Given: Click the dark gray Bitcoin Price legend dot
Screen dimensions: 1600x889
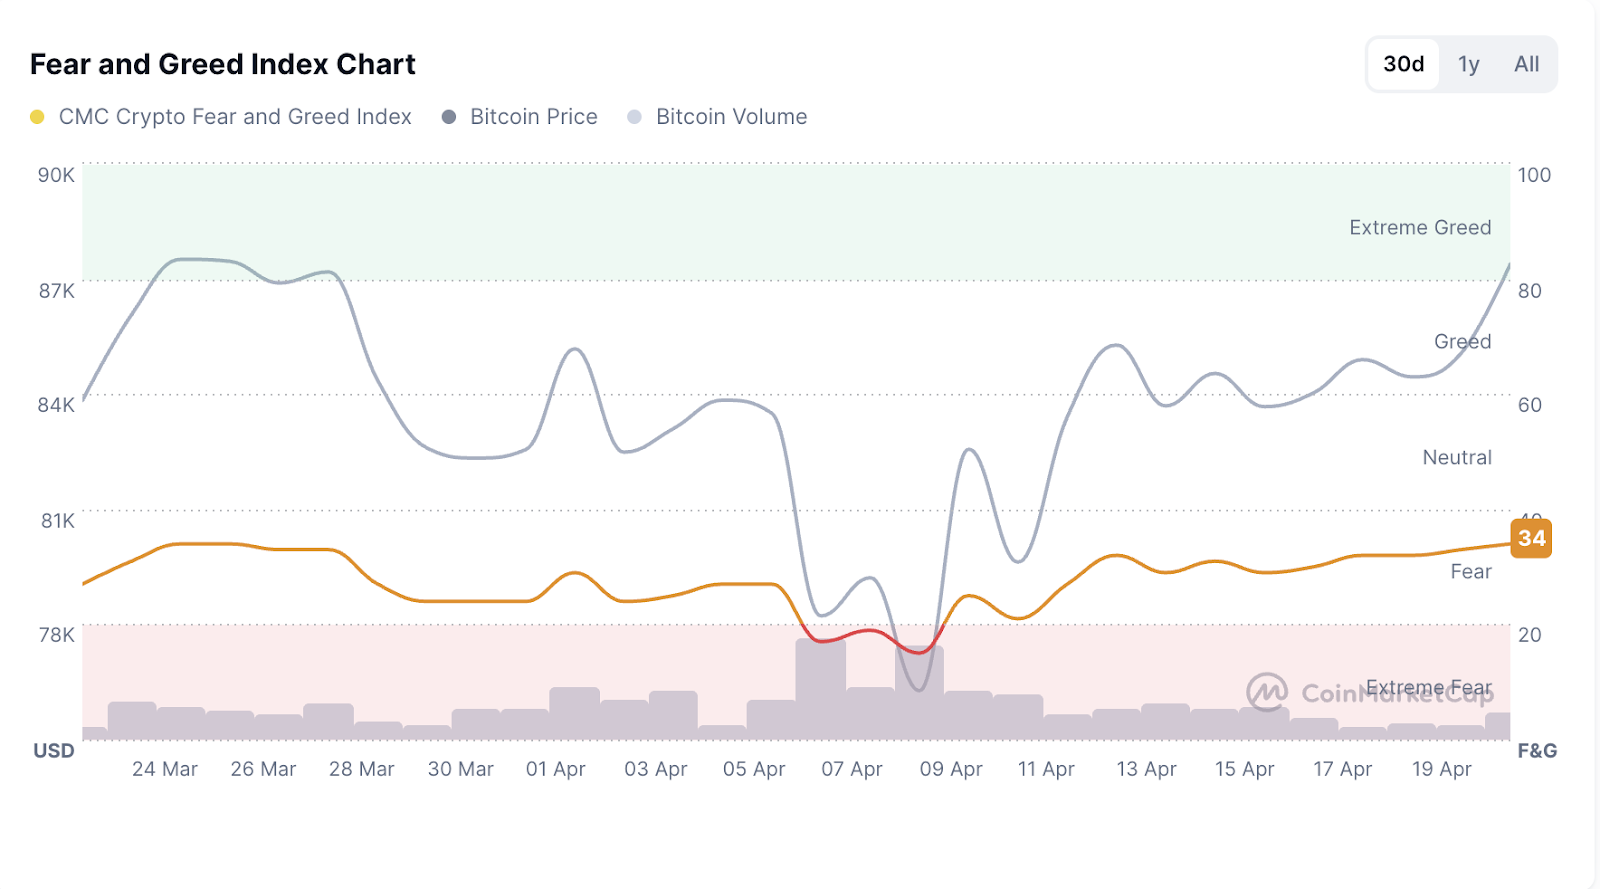Looking at the screenshot, I should click(449, 117).
